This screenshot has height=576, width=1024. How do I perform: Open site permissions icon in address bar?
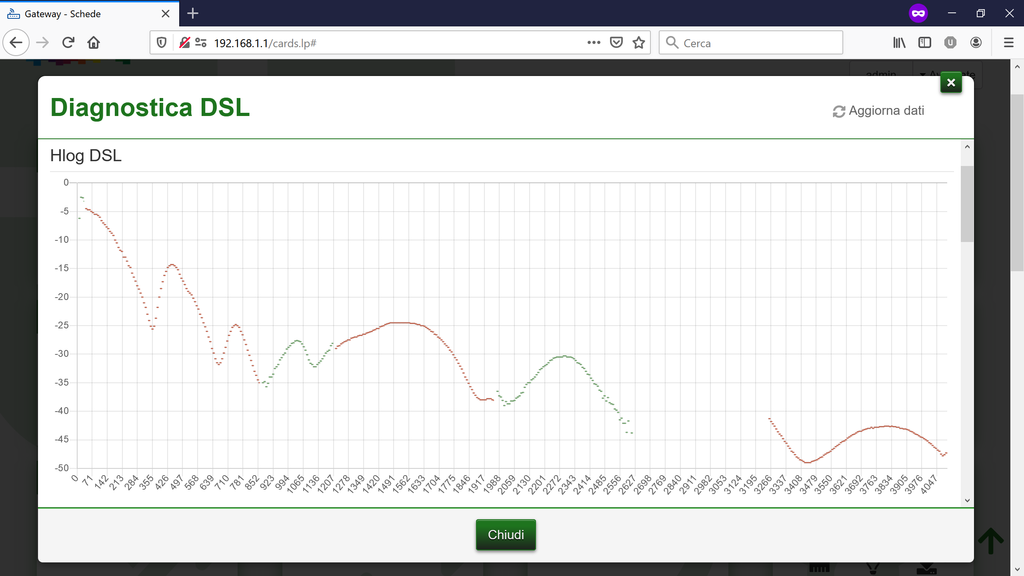pyautogui.click(x=200, y=42)
